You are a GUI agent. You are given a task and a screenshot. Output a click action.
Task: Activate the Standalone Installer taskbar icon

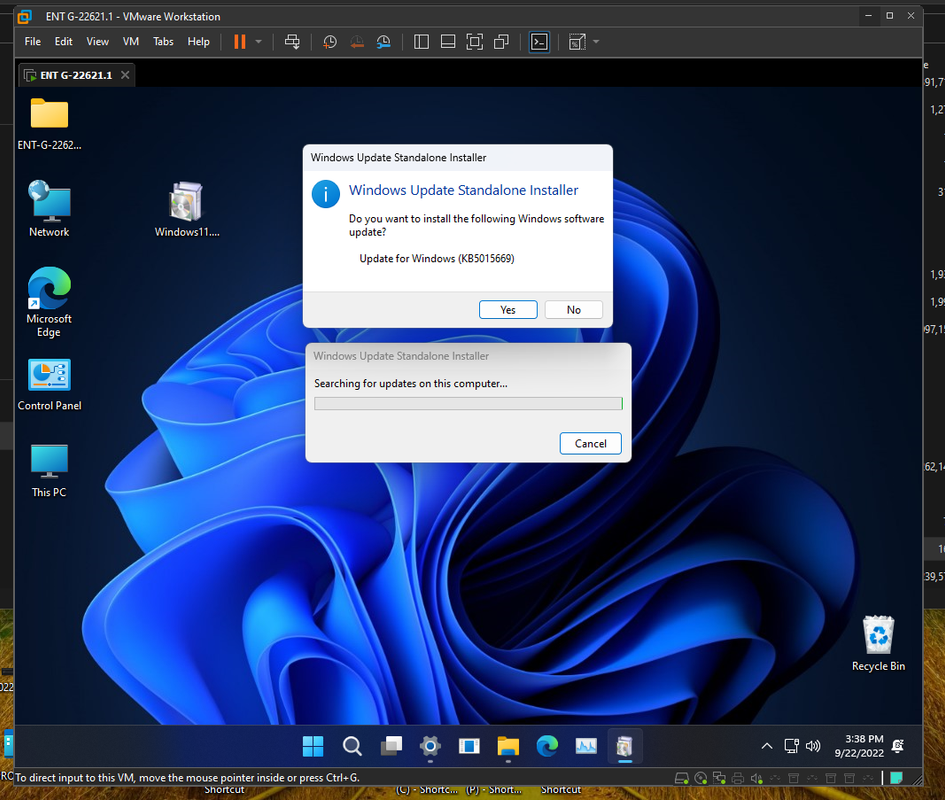click(x=625, y=746)
